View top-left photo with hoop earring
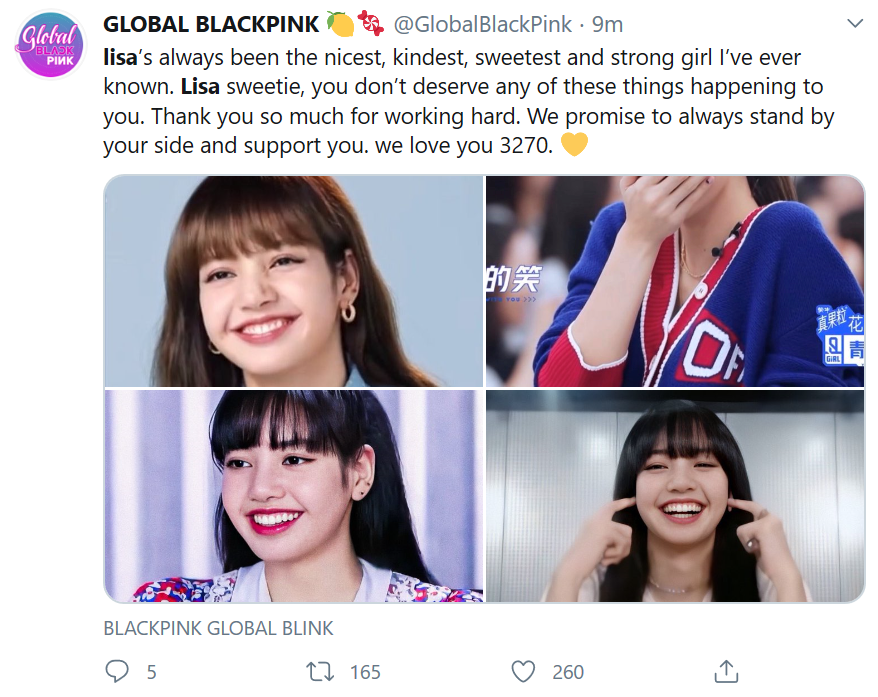The width and height of the screenshot is (878, 697). click(294, 281)
